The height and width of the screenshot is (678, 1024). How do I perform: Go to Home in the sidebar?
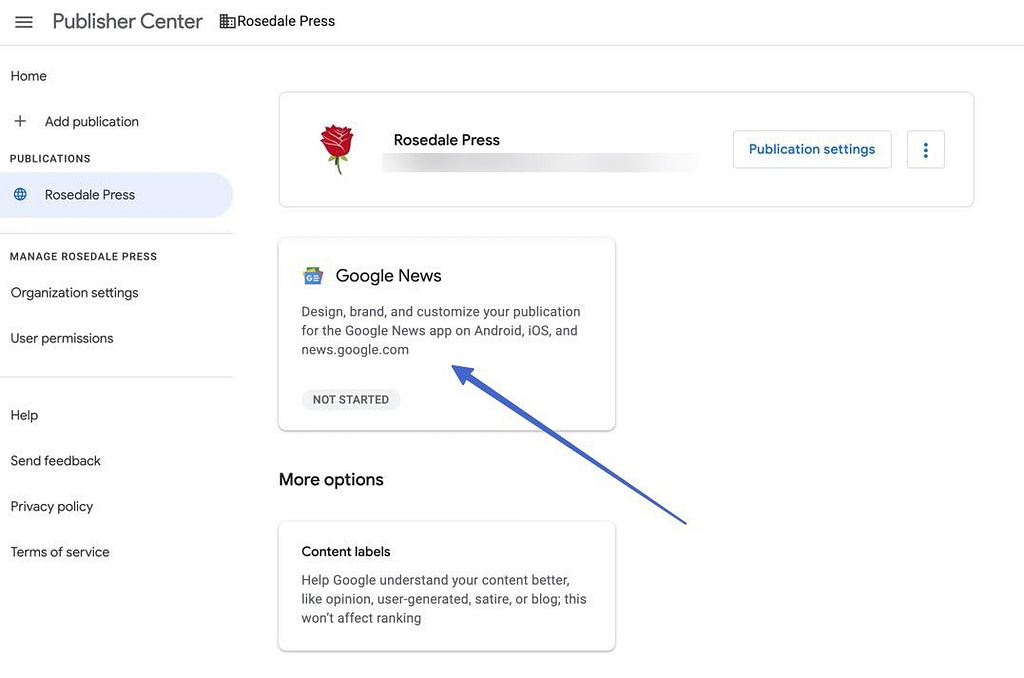point(28,75)
